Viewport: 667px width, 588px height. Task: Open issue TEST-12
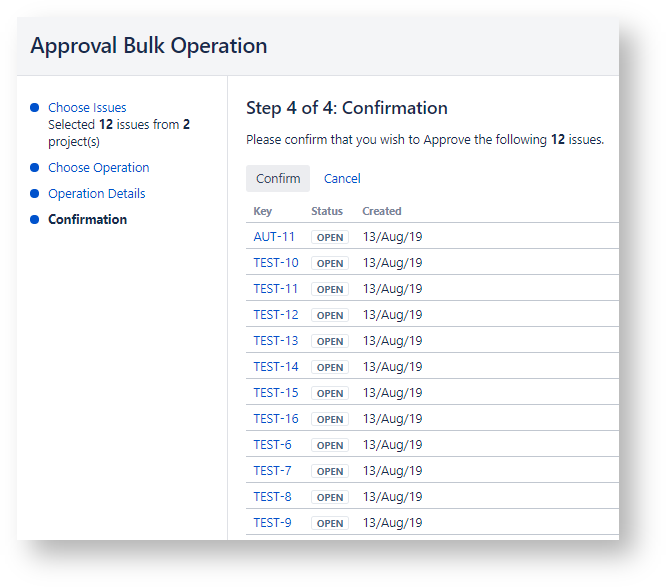276,315
